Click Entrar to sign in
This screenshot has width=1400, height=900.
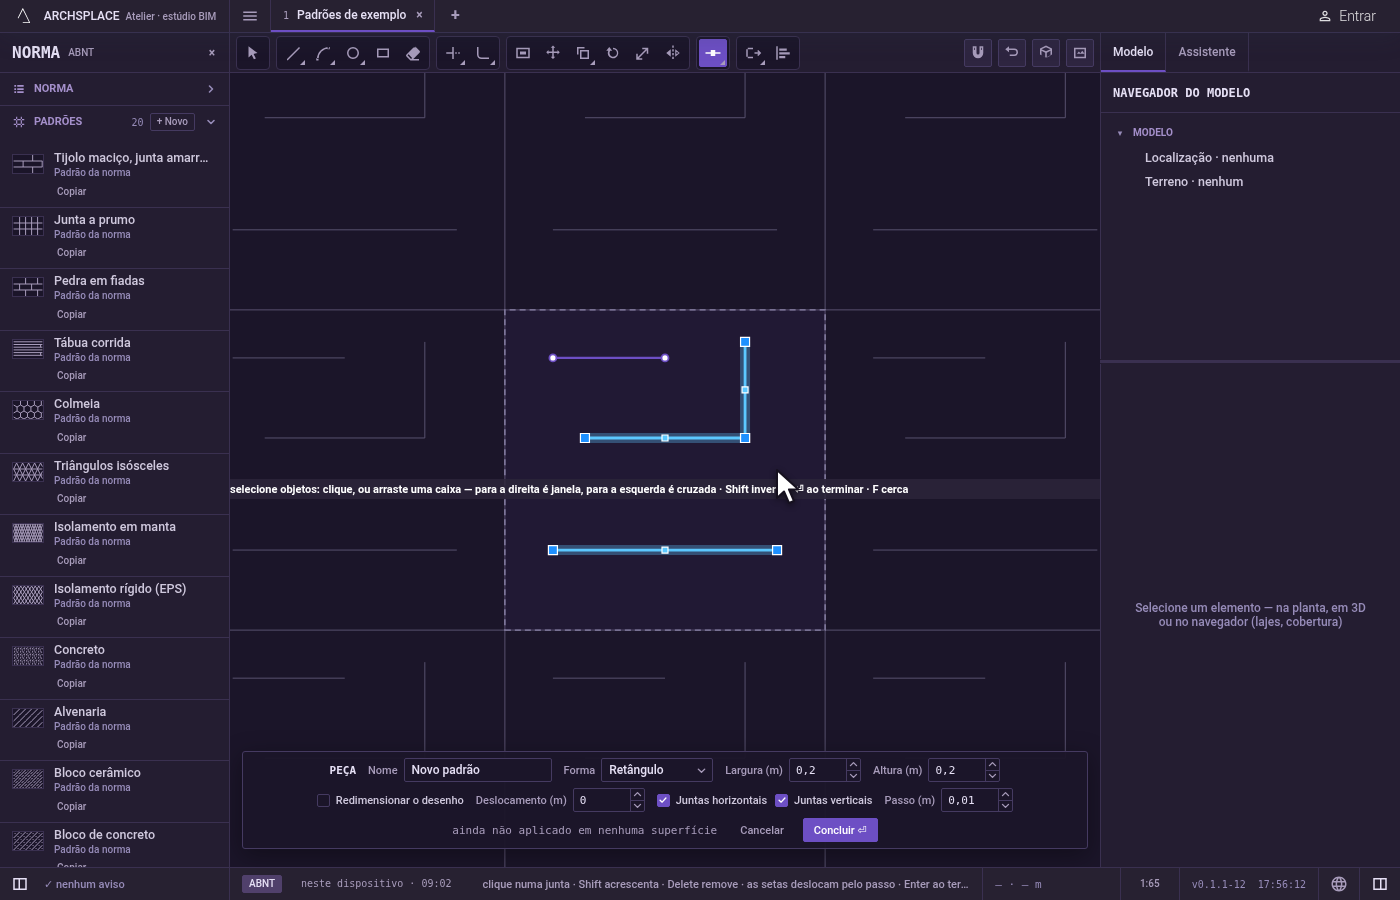(x=1346, y=16)
